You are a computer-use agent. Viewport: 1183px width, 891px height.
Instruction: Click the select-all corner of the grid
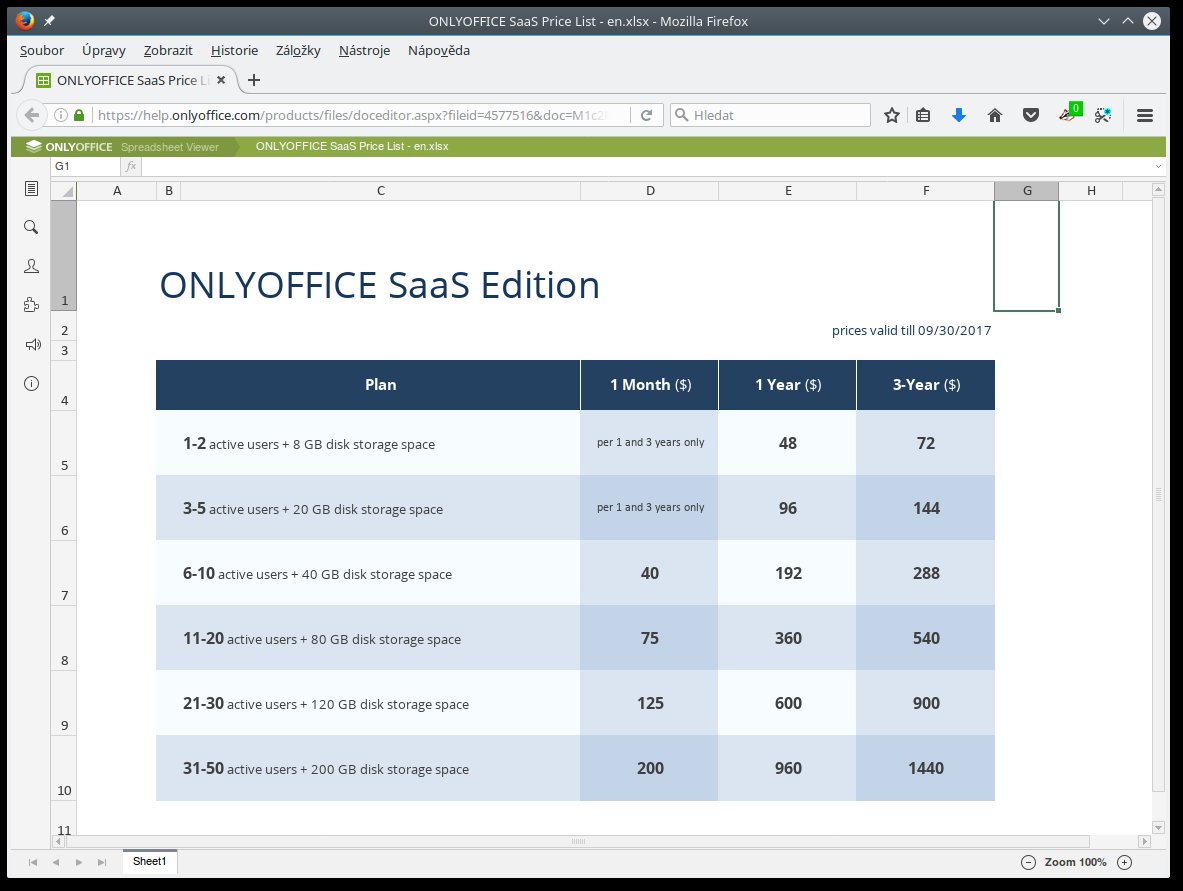pos(64,191)
